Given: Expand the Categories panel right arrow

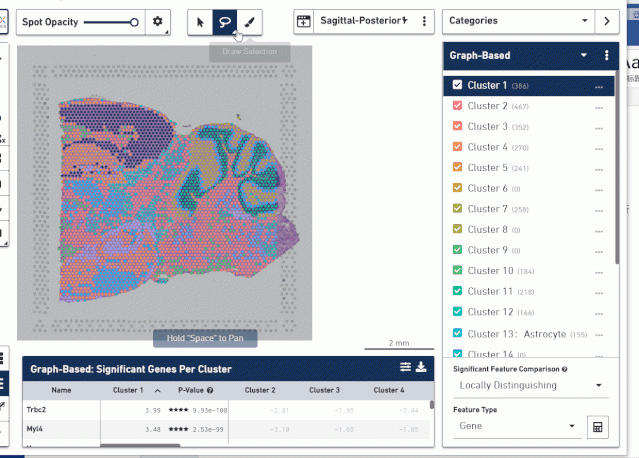Looking at the screenshot, I should (x=606, y=21).
